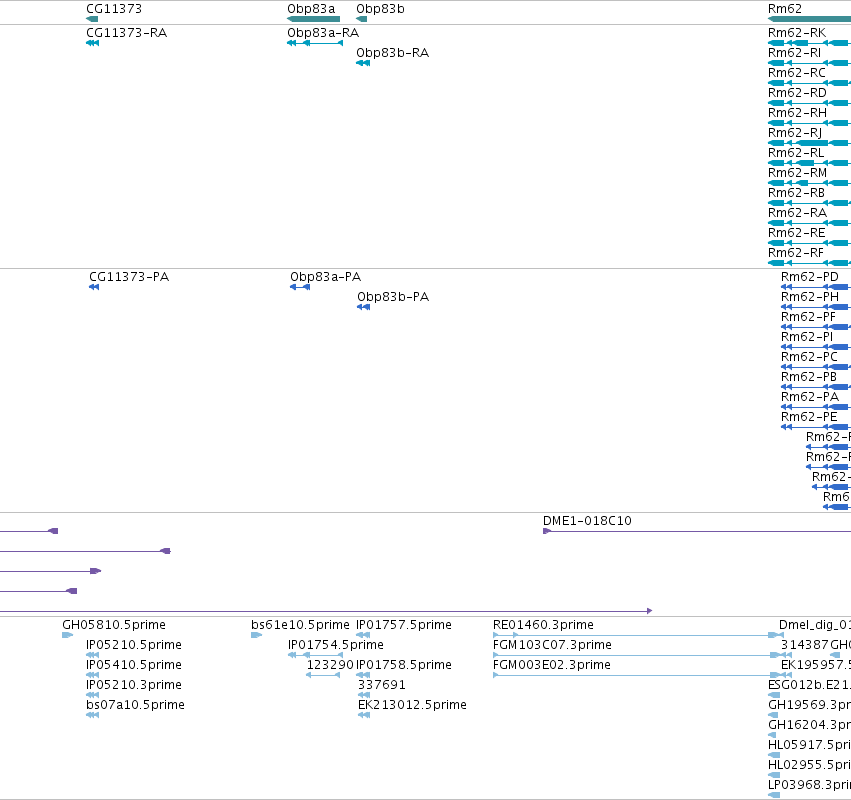Image resolution: width=851 pixels, height=800 pixels.
Task: Select transcript Rm62-RD
Action: coord(797,93)
